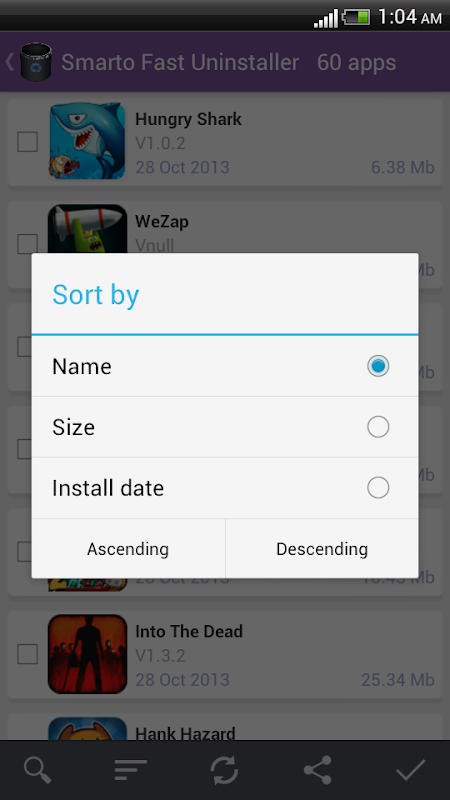Tap the checkmark select-all icon

[x=411, y=770]
